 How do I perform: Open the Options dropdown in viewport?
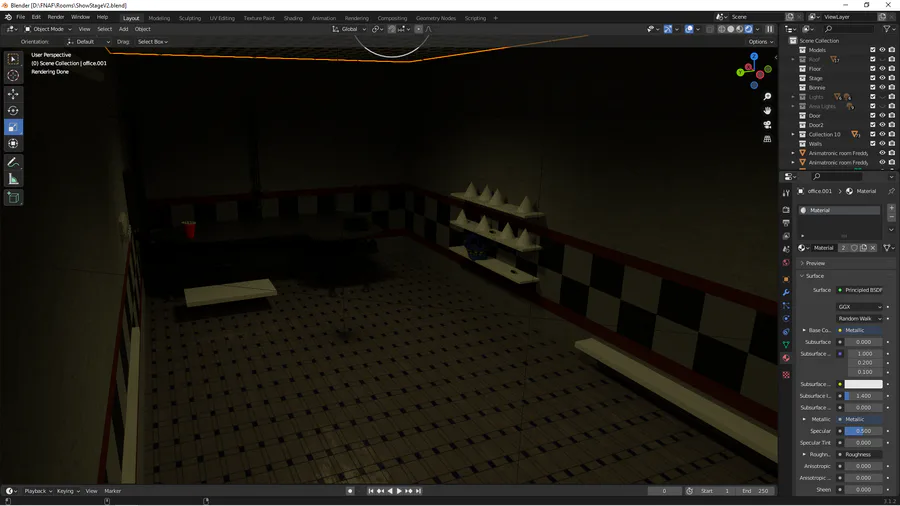(x=761, y=42)
